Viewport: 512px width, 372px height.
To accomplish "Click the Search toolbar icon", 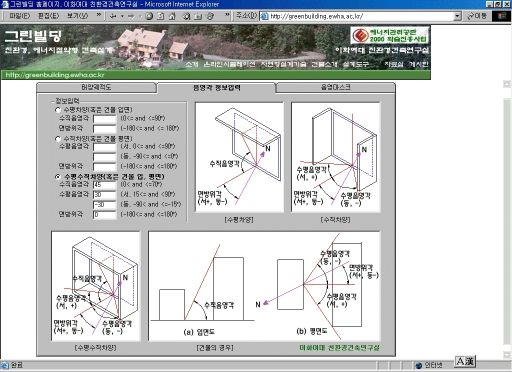I will pos(187,16).
